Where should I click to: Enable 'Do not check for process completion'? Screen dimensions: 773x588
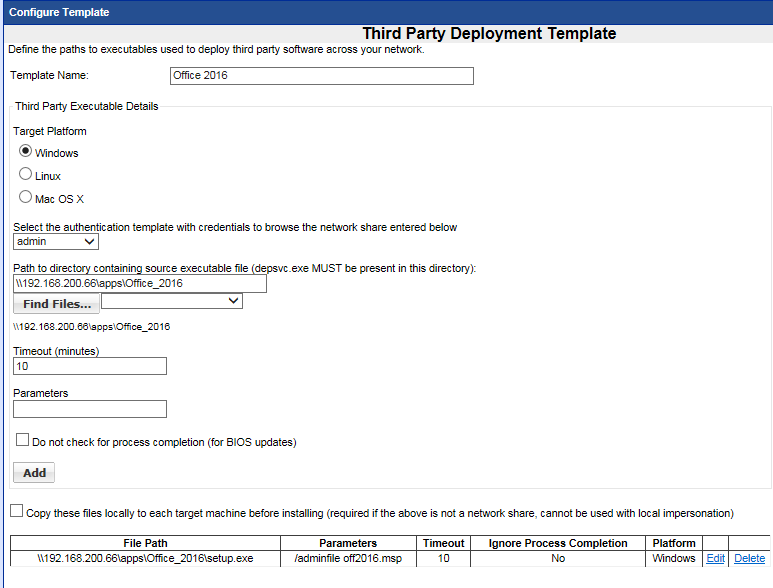22,440
